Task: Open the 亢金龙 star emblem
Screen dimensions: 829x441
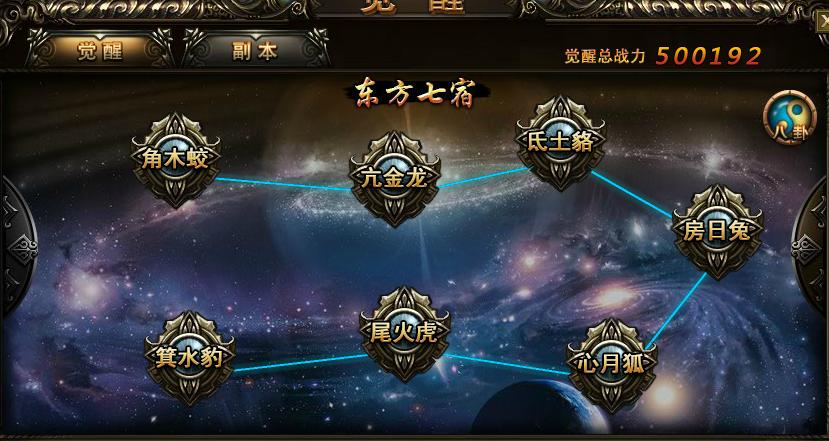Action: click(x=394, y=179)
